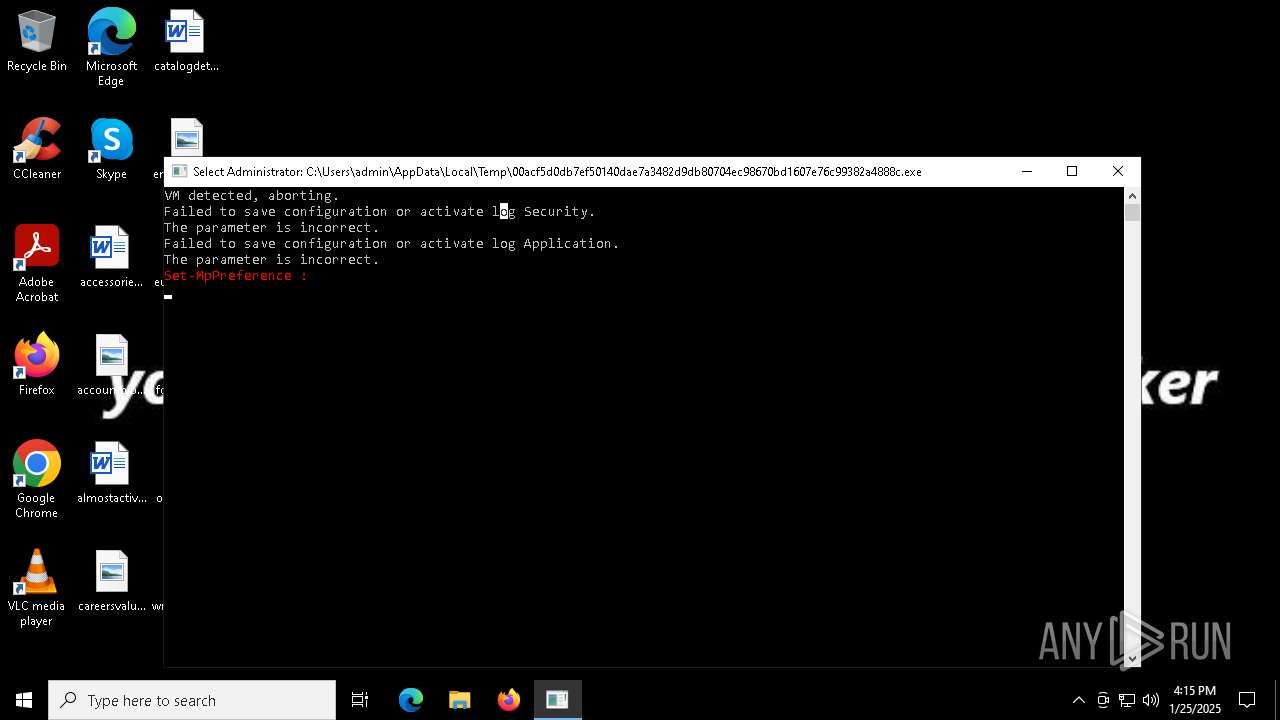Open Task View on the taskbar
The image size is (1280, 720).
click(x=360, y=700)
